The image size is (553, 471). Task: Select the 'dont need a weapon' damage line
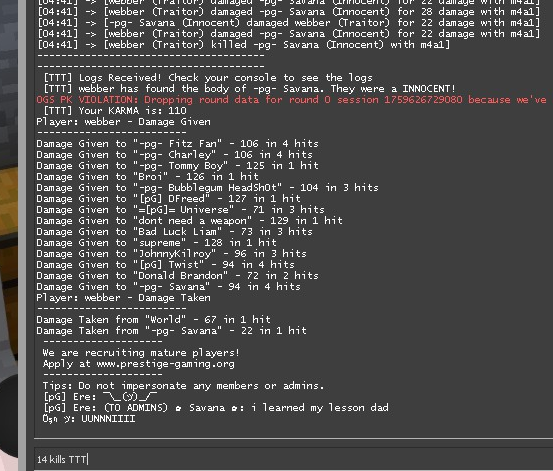(x=189, y=221)
